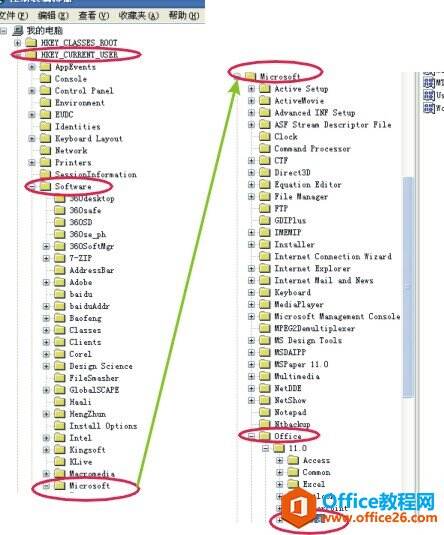Select the 我的电脑 computer icon

(17, 31)
